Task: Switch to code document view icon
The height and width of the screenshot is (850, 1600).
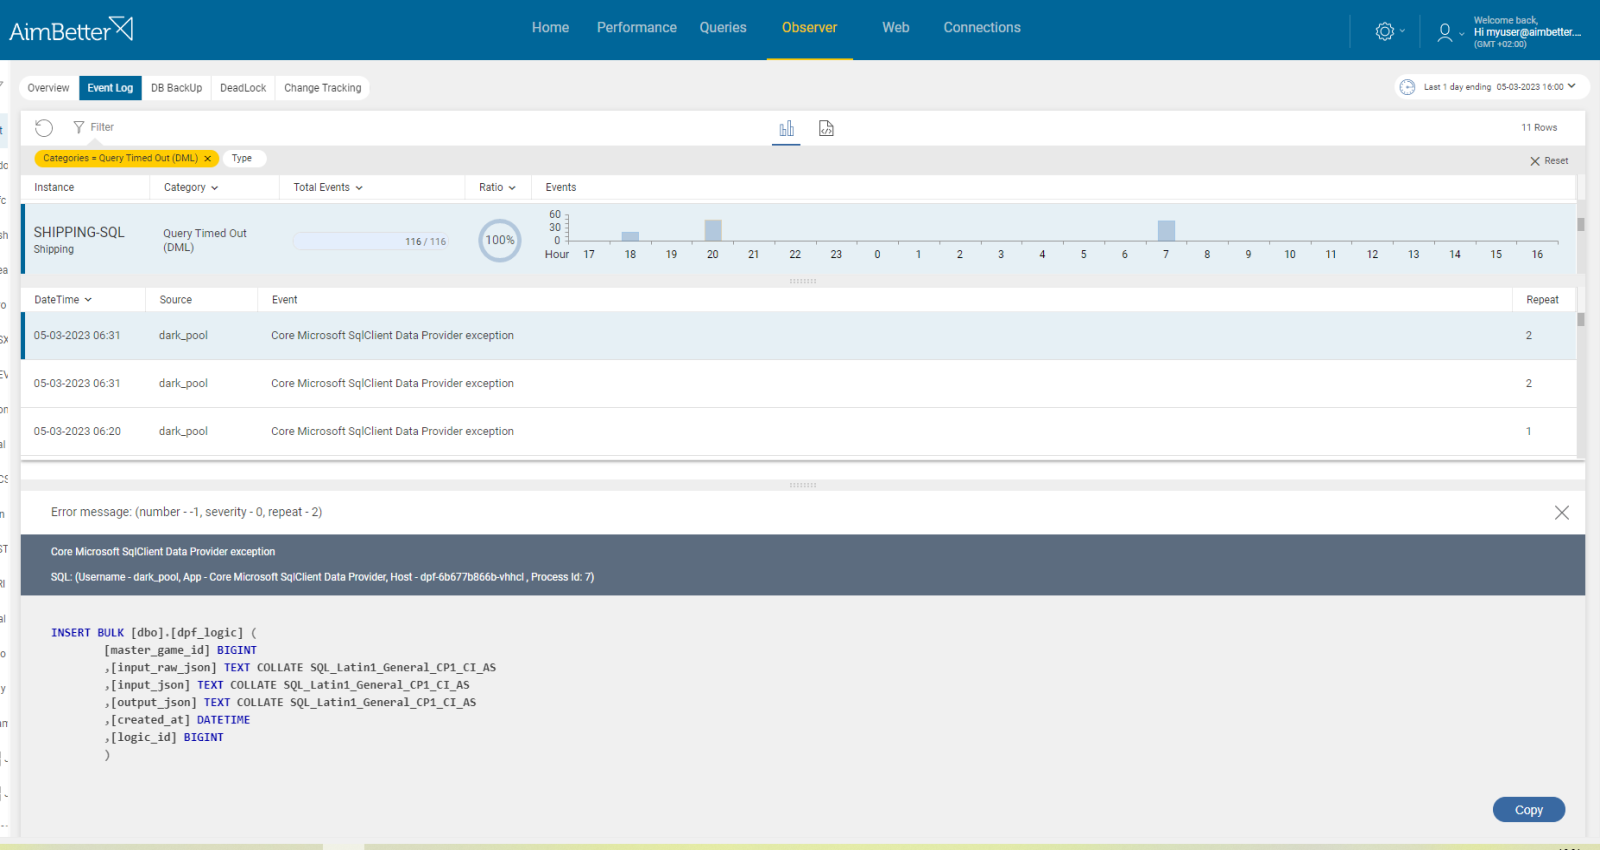Action: point(826,128)
